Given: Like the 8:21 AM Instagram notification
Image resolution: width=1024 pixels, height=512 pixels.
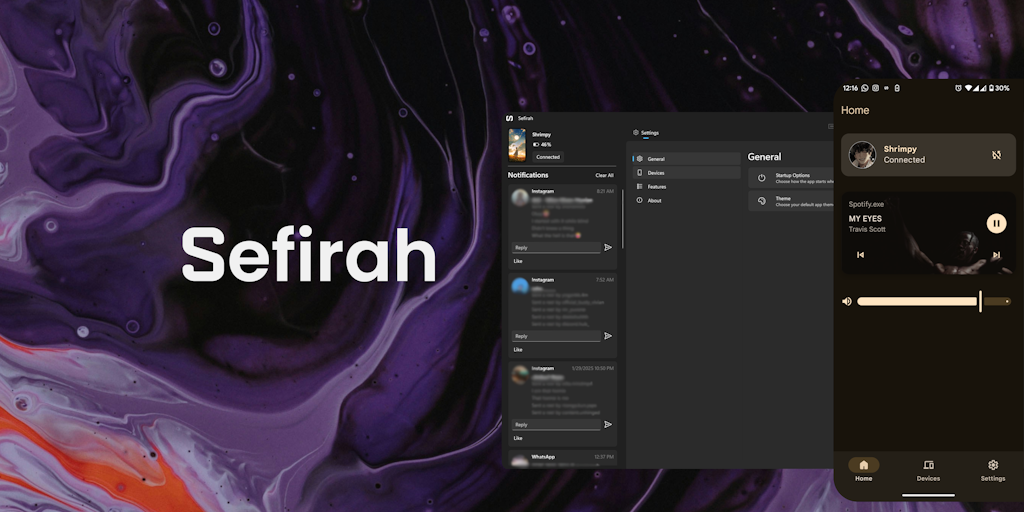Looking at the screenshot, I should coord(518,261).
